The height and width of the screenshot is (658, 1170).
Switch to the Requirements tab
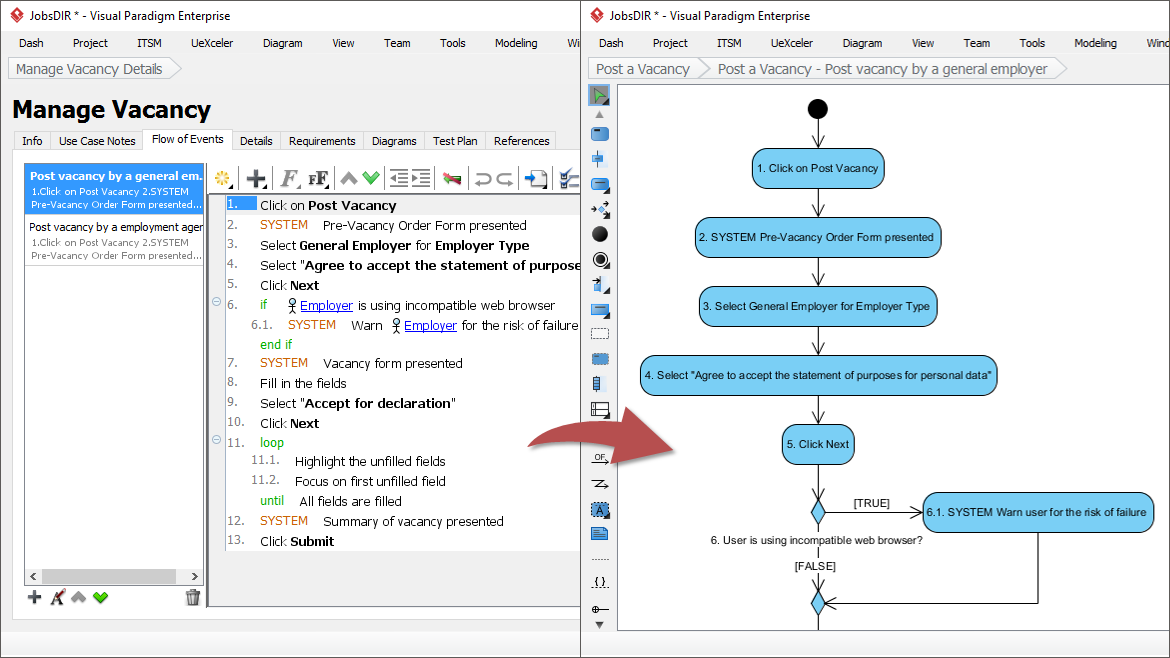tap(322, 141)
